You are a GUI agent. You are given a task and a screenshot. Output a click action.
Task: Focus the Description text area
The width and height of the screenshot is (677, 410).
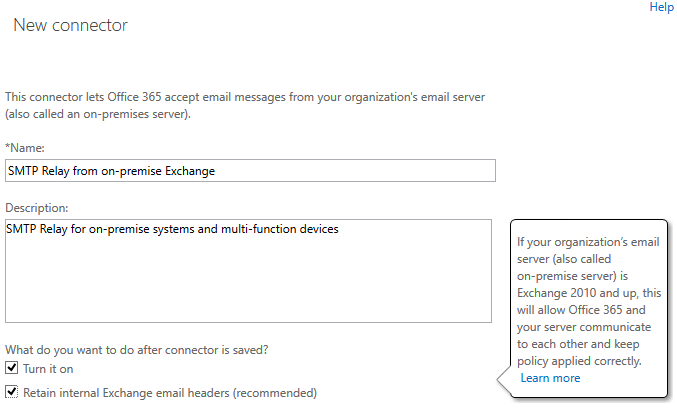(248, 270)
